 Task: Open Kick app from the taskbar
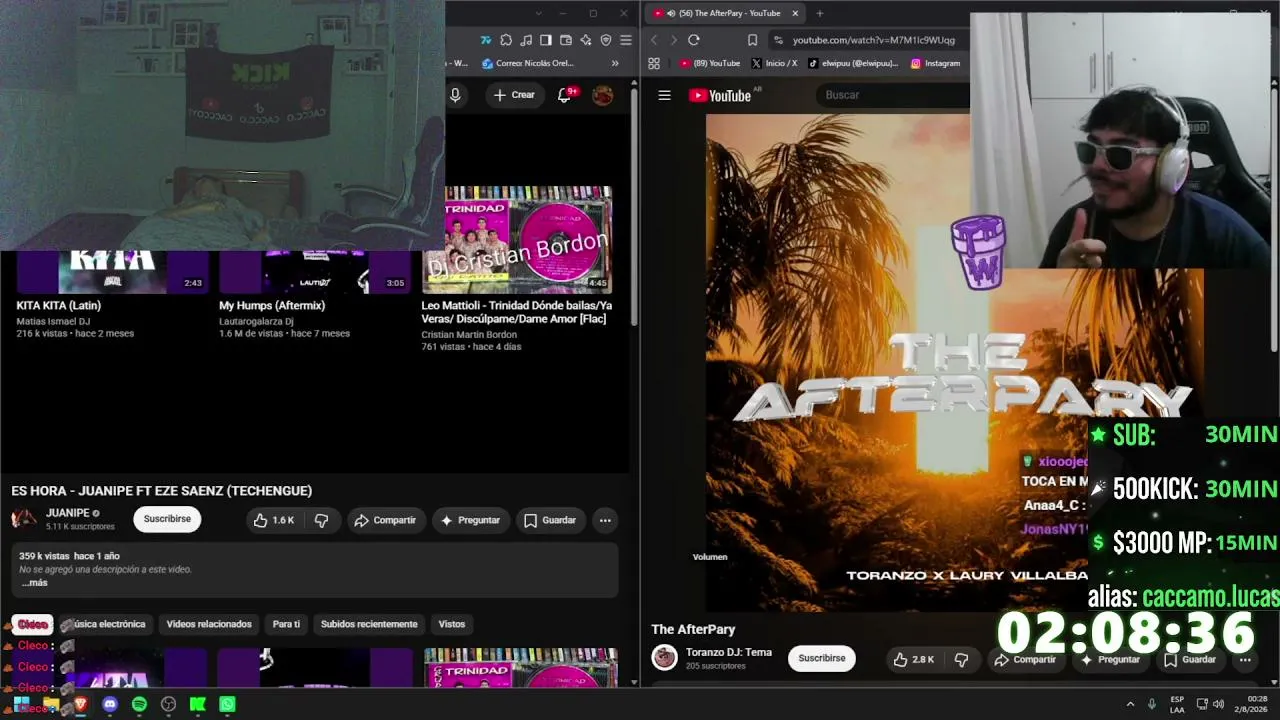(x=198, y=704)
